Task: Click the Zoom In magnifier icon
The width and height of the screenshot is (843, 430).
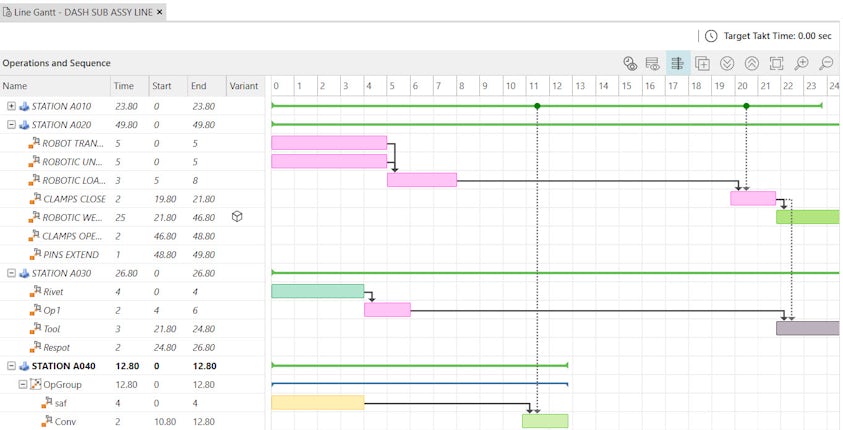Action: tap(801, 63)
